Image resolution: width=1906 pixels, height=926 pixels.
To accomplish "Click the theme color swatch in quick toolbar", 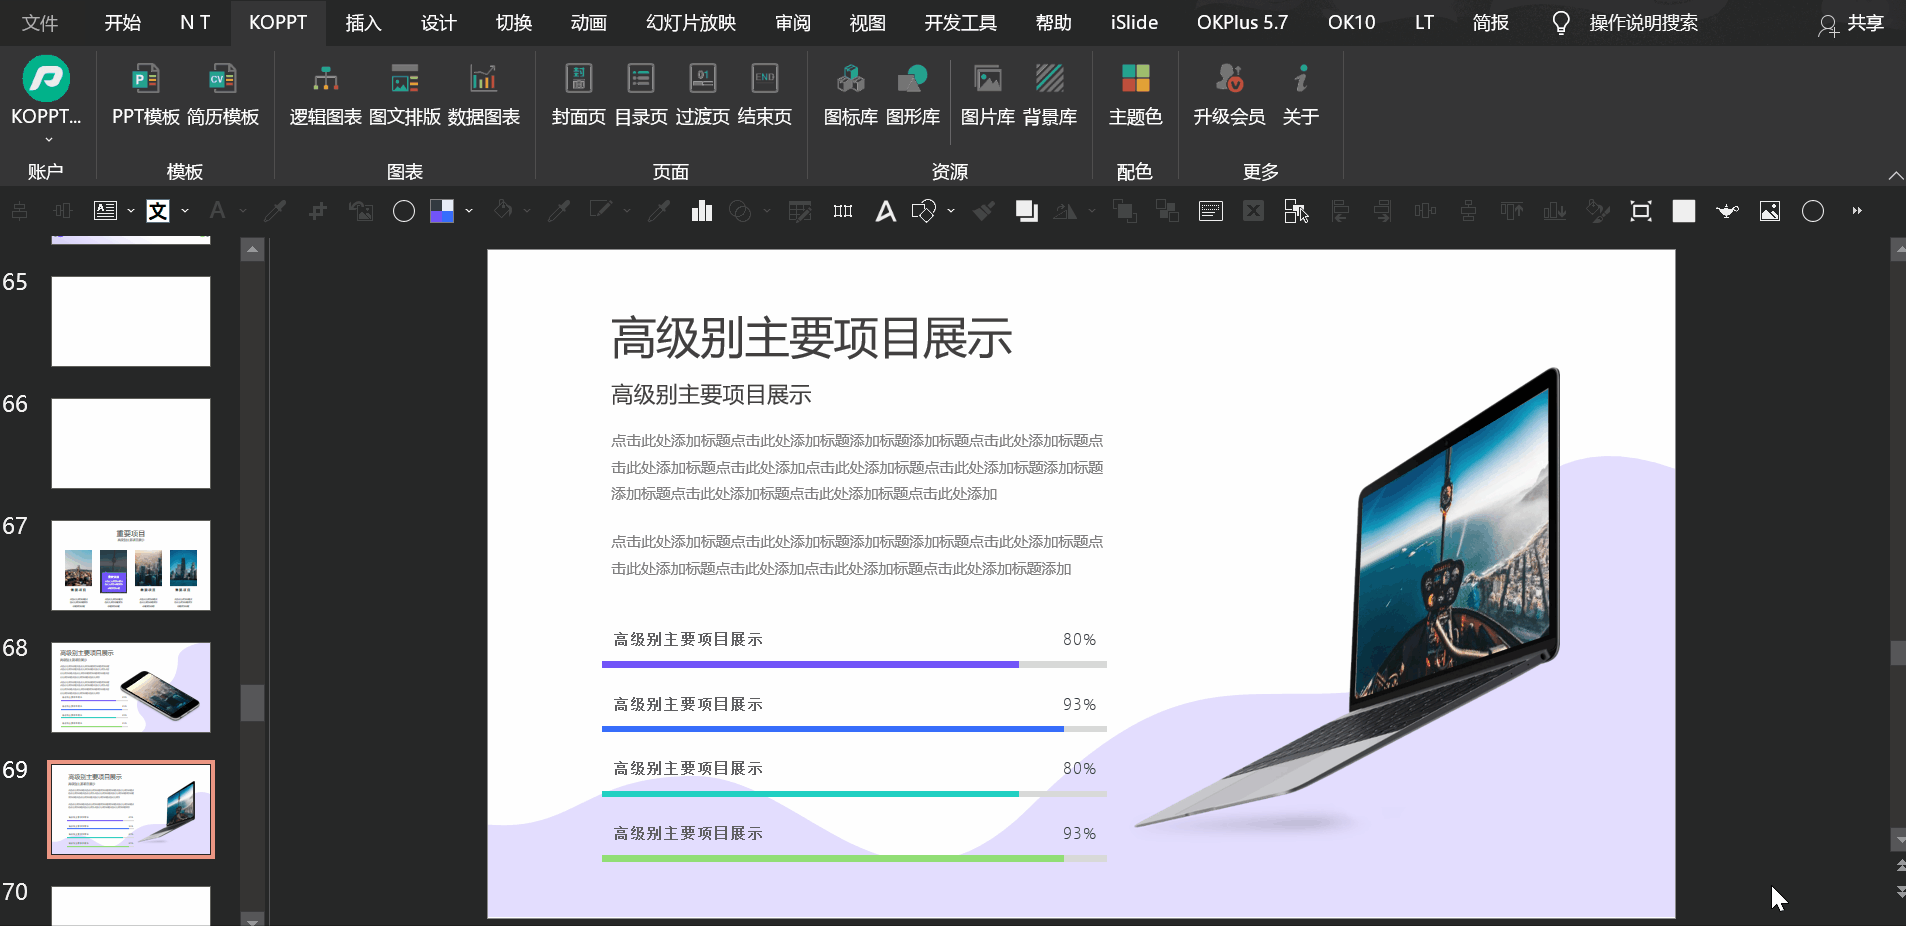I will point(442,211).
